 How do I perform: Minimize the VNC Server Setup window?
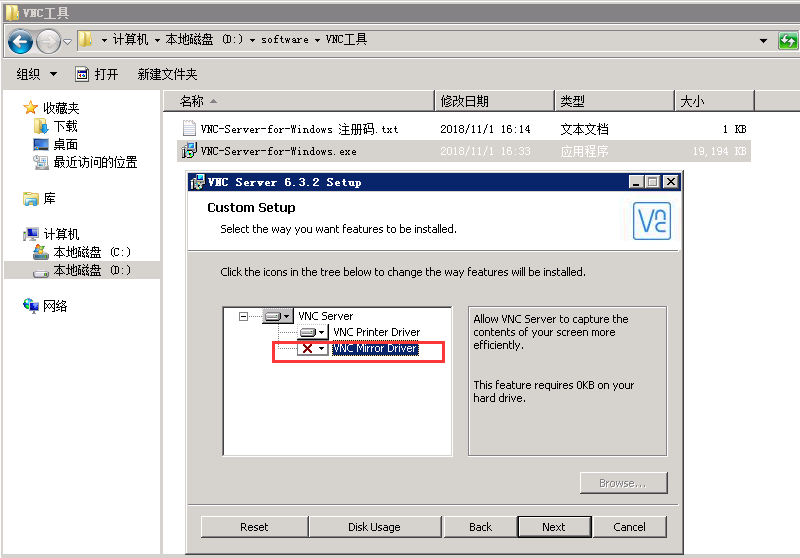636,182
